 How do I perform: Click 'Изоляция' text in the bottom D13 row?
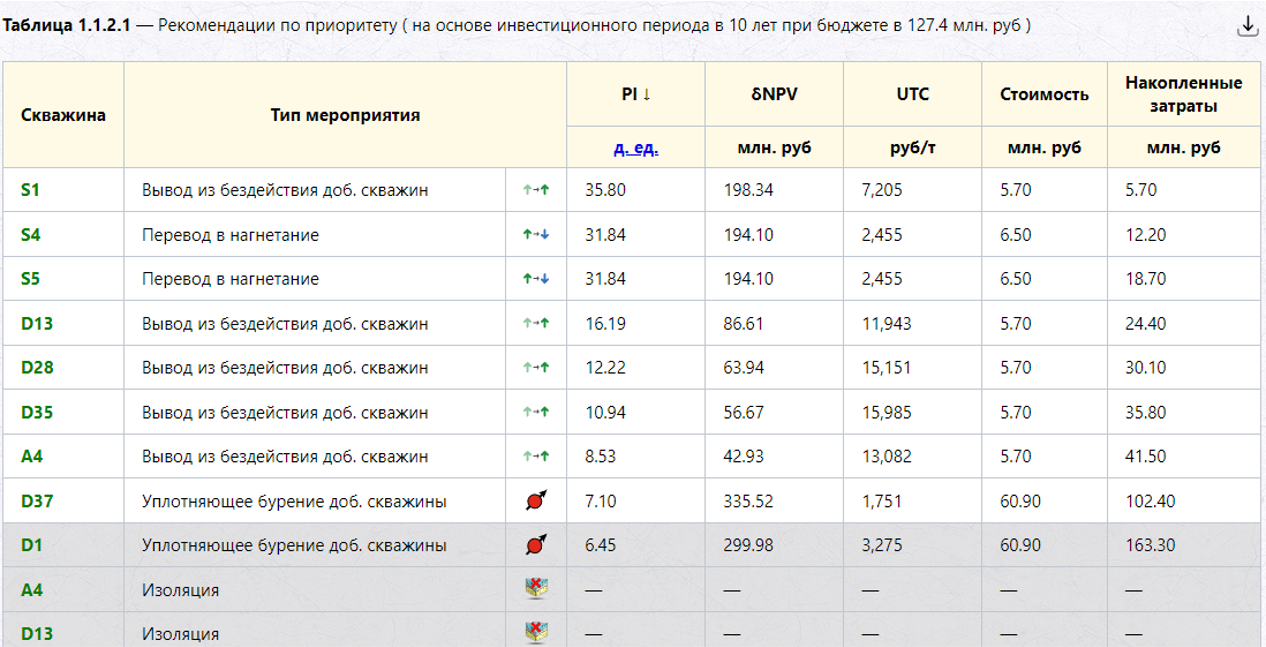coord(180,634)
